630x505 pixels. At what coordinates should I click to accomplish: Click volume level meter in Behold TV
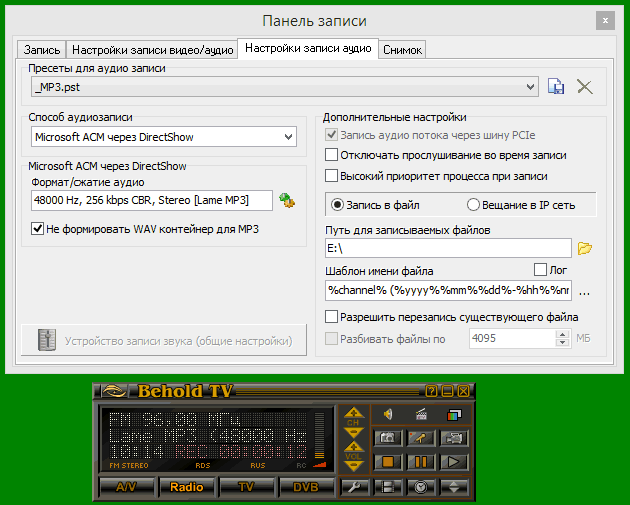[319, 435]
